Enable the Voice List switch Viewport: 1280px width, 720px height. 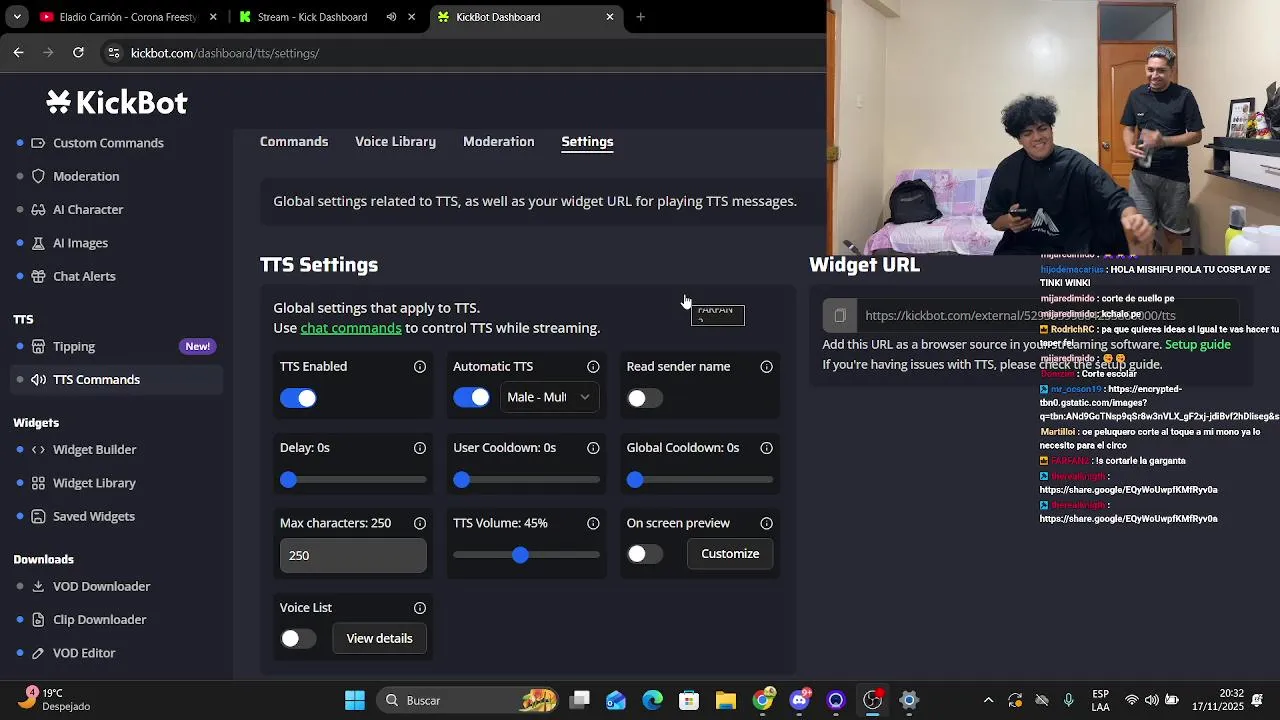click(298, 639)
